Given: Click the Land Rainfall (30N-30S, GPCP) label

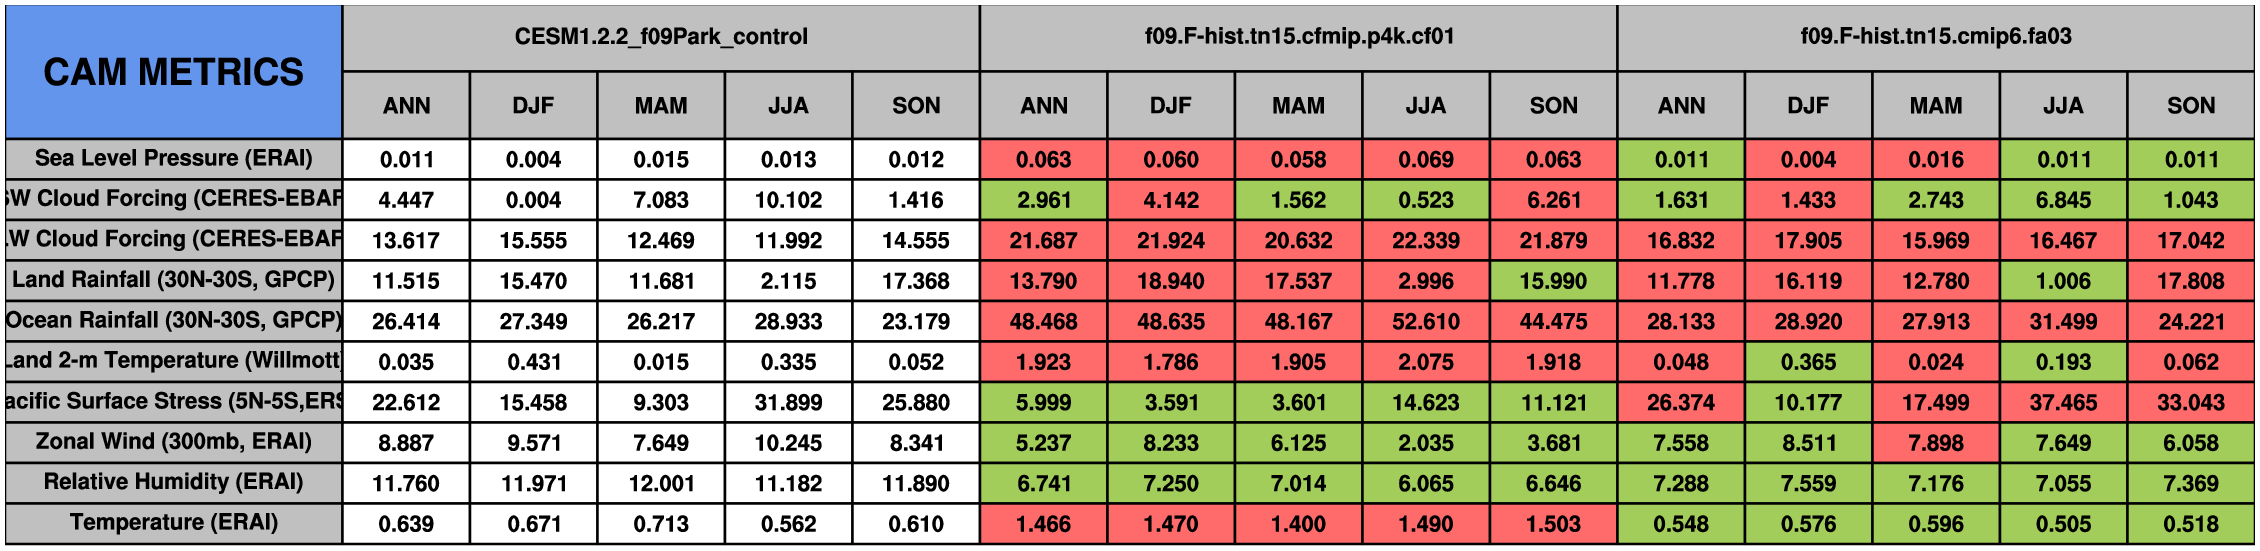Looking at the screenshot, I should pyautogui.click(x=173, y=280).
